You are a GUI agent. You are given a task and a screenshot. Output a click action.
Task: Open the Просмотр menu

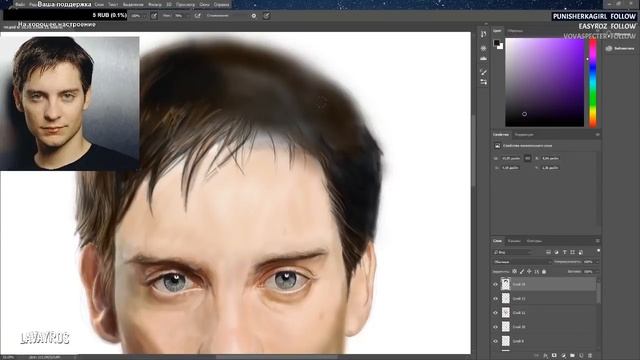pyautogui.click(x=185, y=4)
